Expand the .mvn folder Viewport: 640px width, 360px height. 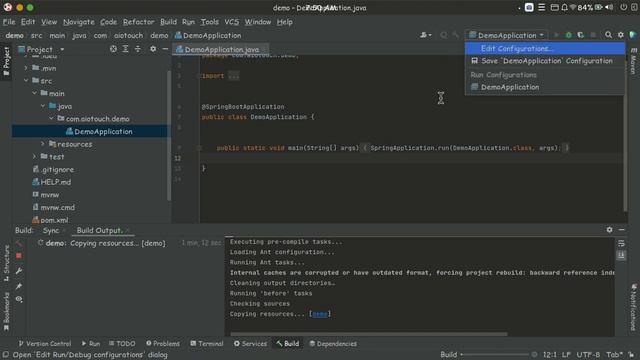(x=26, y=68)
